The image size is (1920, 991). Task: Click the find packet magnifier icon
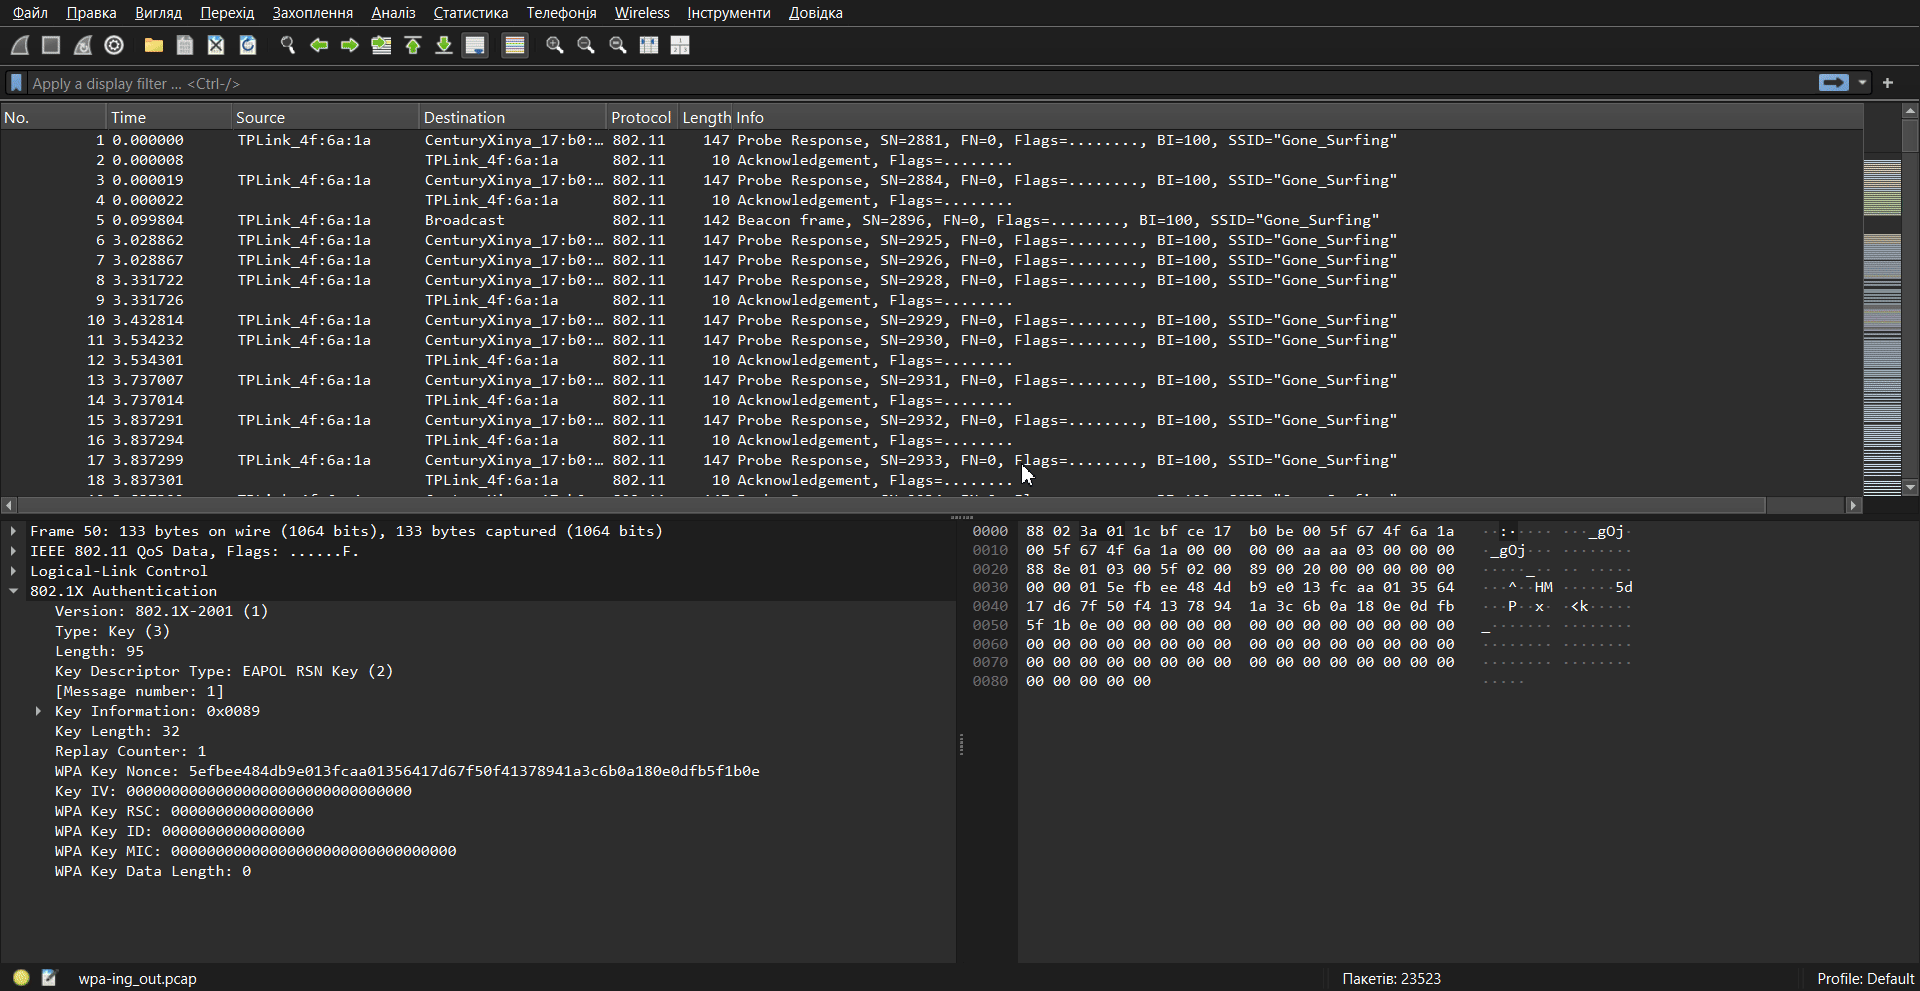pos(288,45)
